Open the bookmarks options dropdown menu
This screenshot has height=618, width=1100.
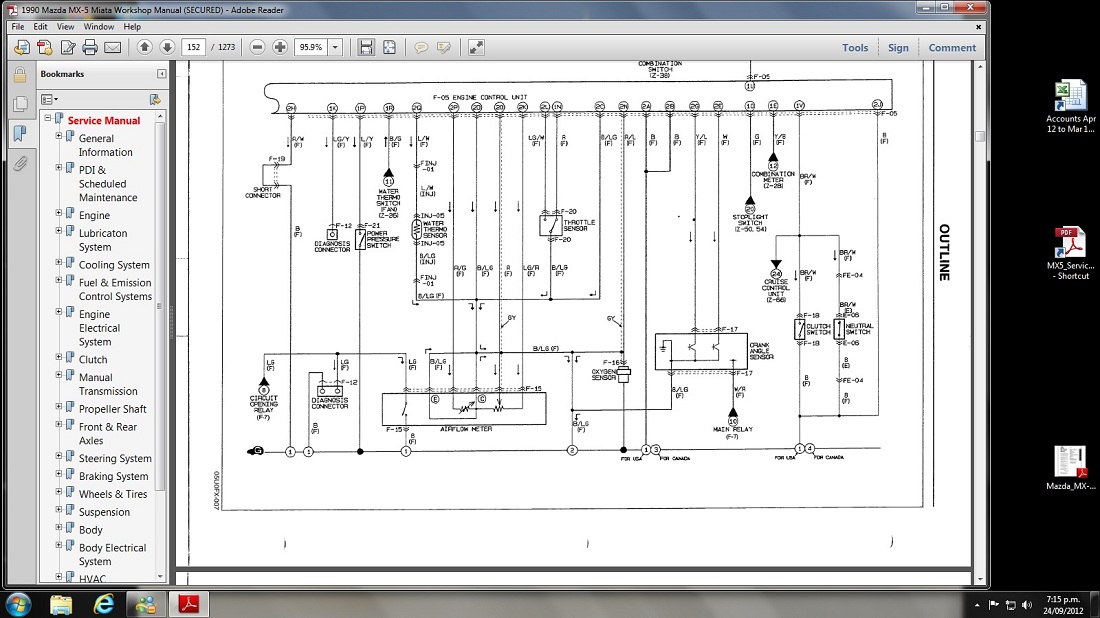[x=49, y=100]
